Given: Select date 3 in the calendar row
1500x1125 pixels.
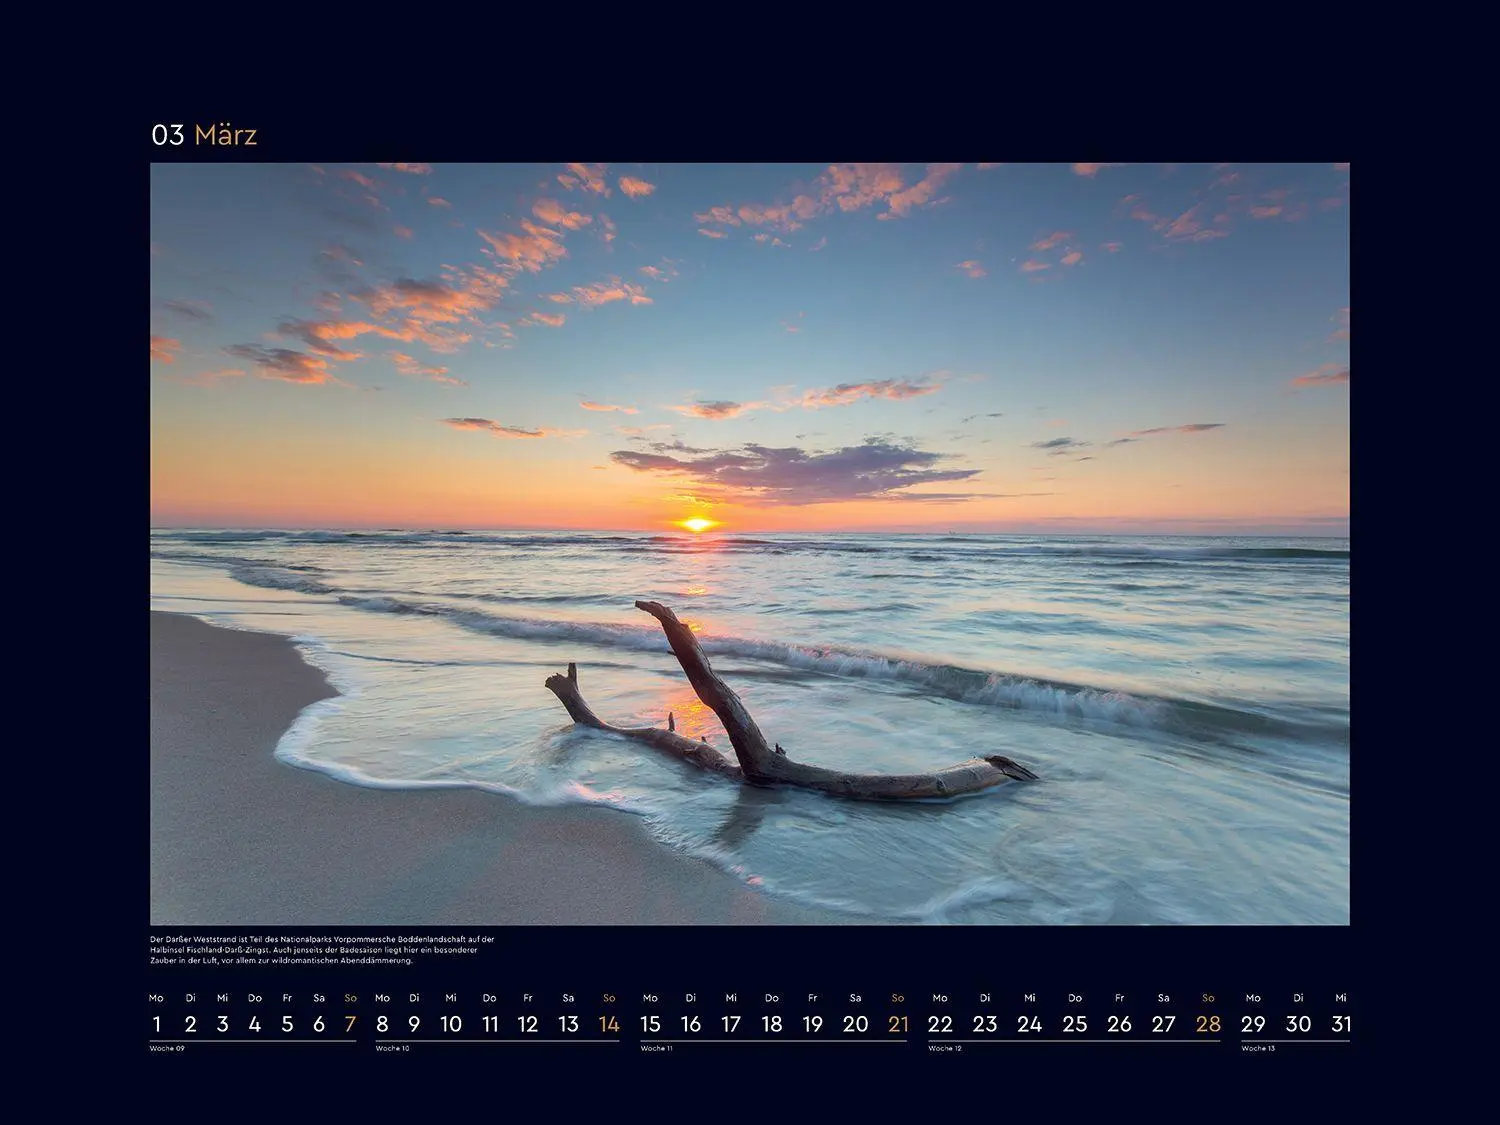Looking at the screenshot, I should [222, 1024].
